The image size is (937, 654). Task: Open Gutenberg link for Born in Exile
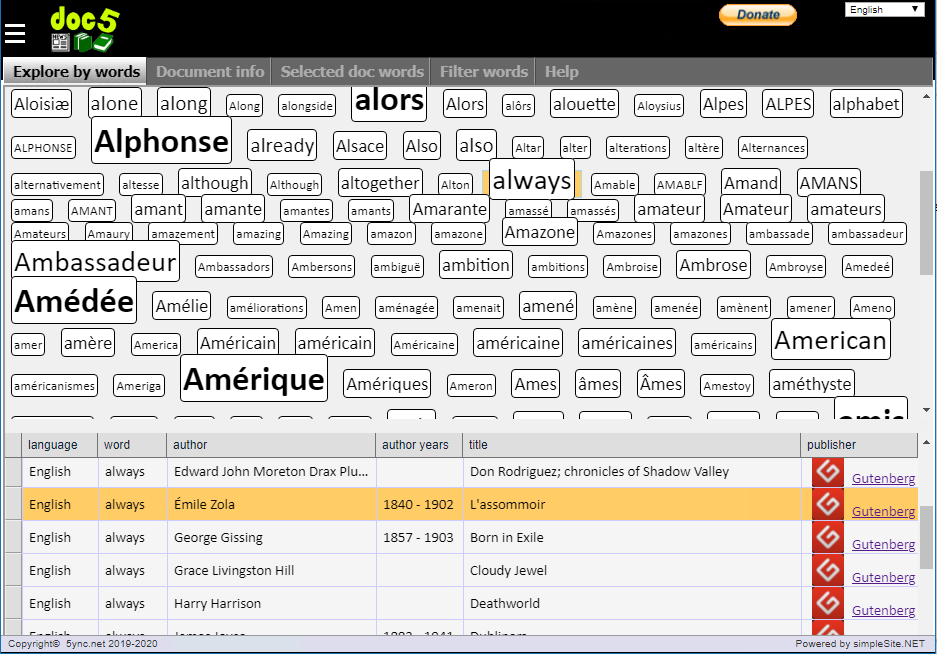[x=883, y=544]
